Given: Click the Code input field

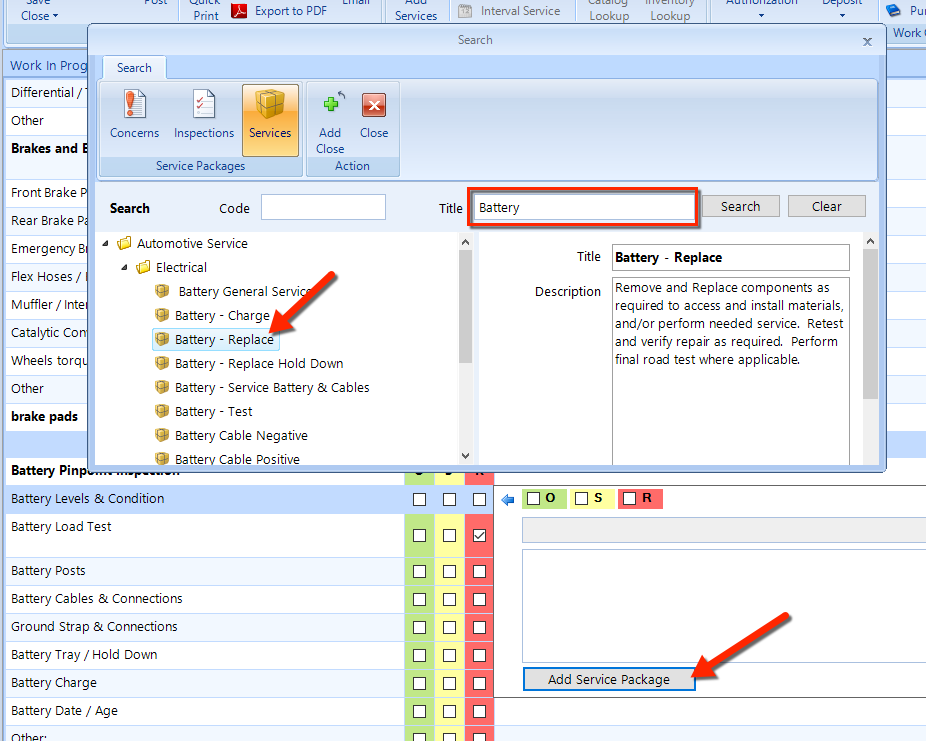Looking at the screenshot, I should click(x=323, y=207).
